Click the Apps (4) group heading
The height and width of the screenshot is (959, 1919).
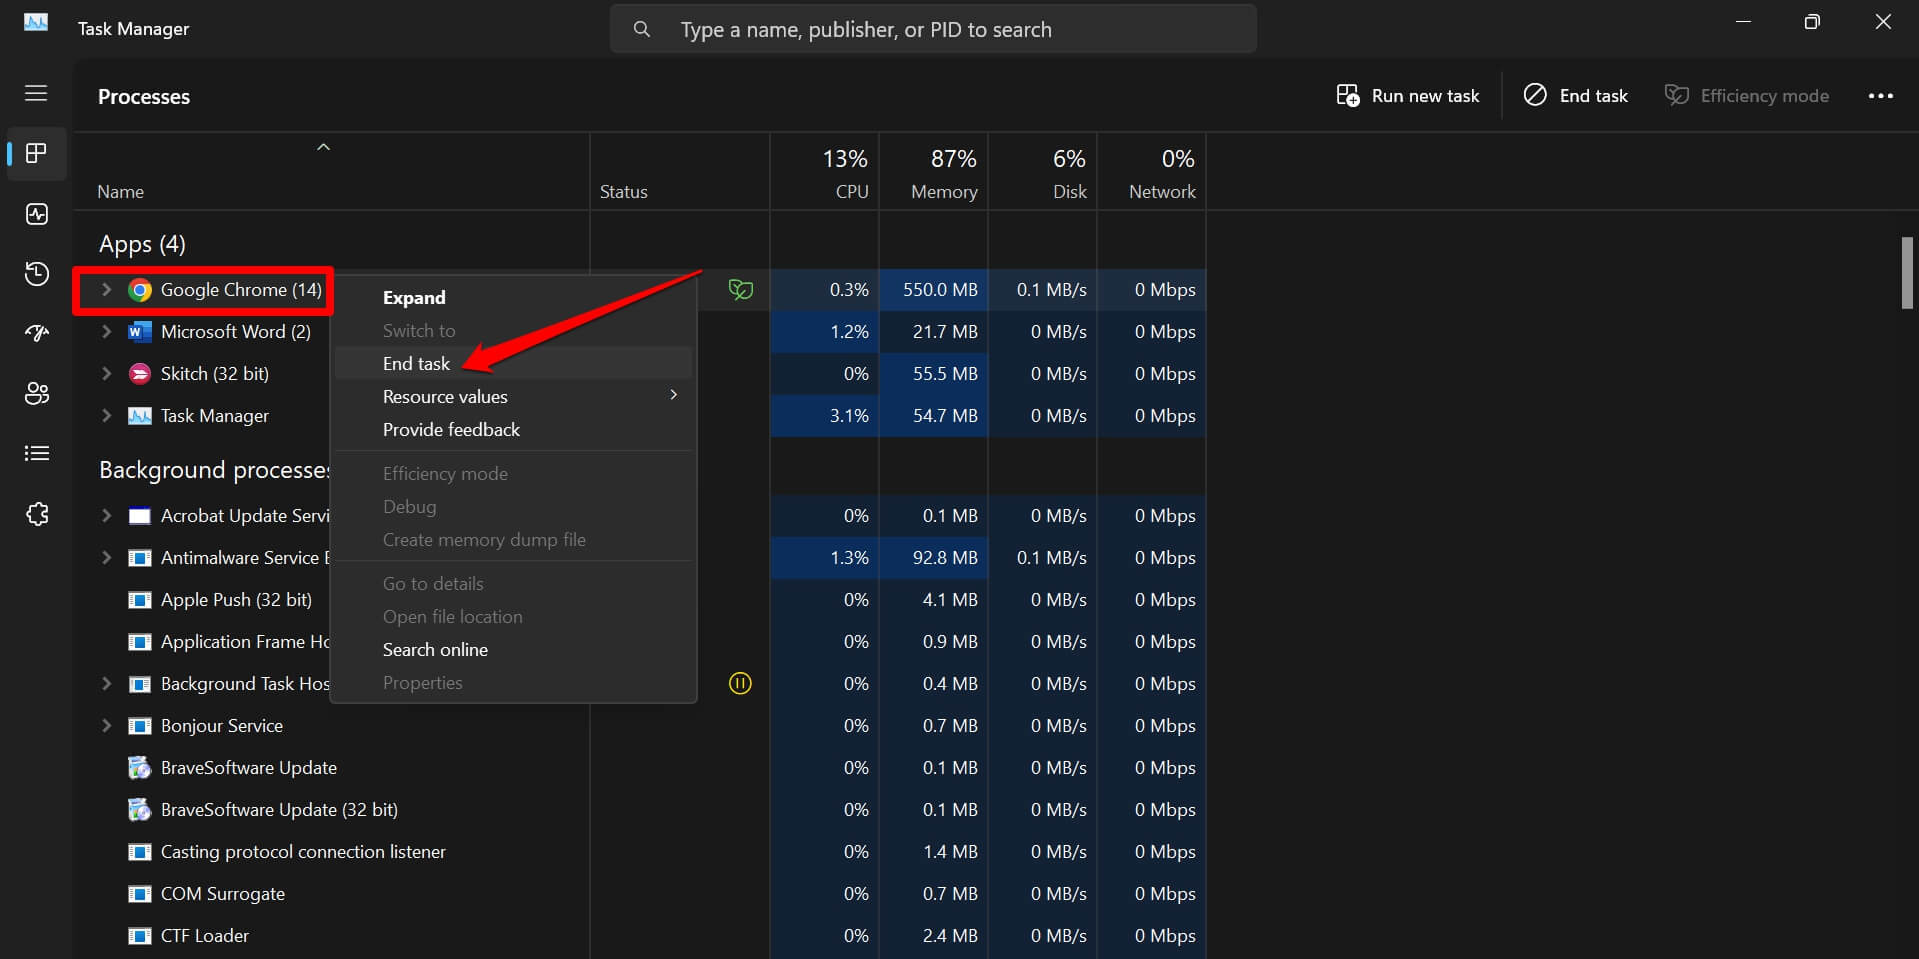[x=142, y=244]
